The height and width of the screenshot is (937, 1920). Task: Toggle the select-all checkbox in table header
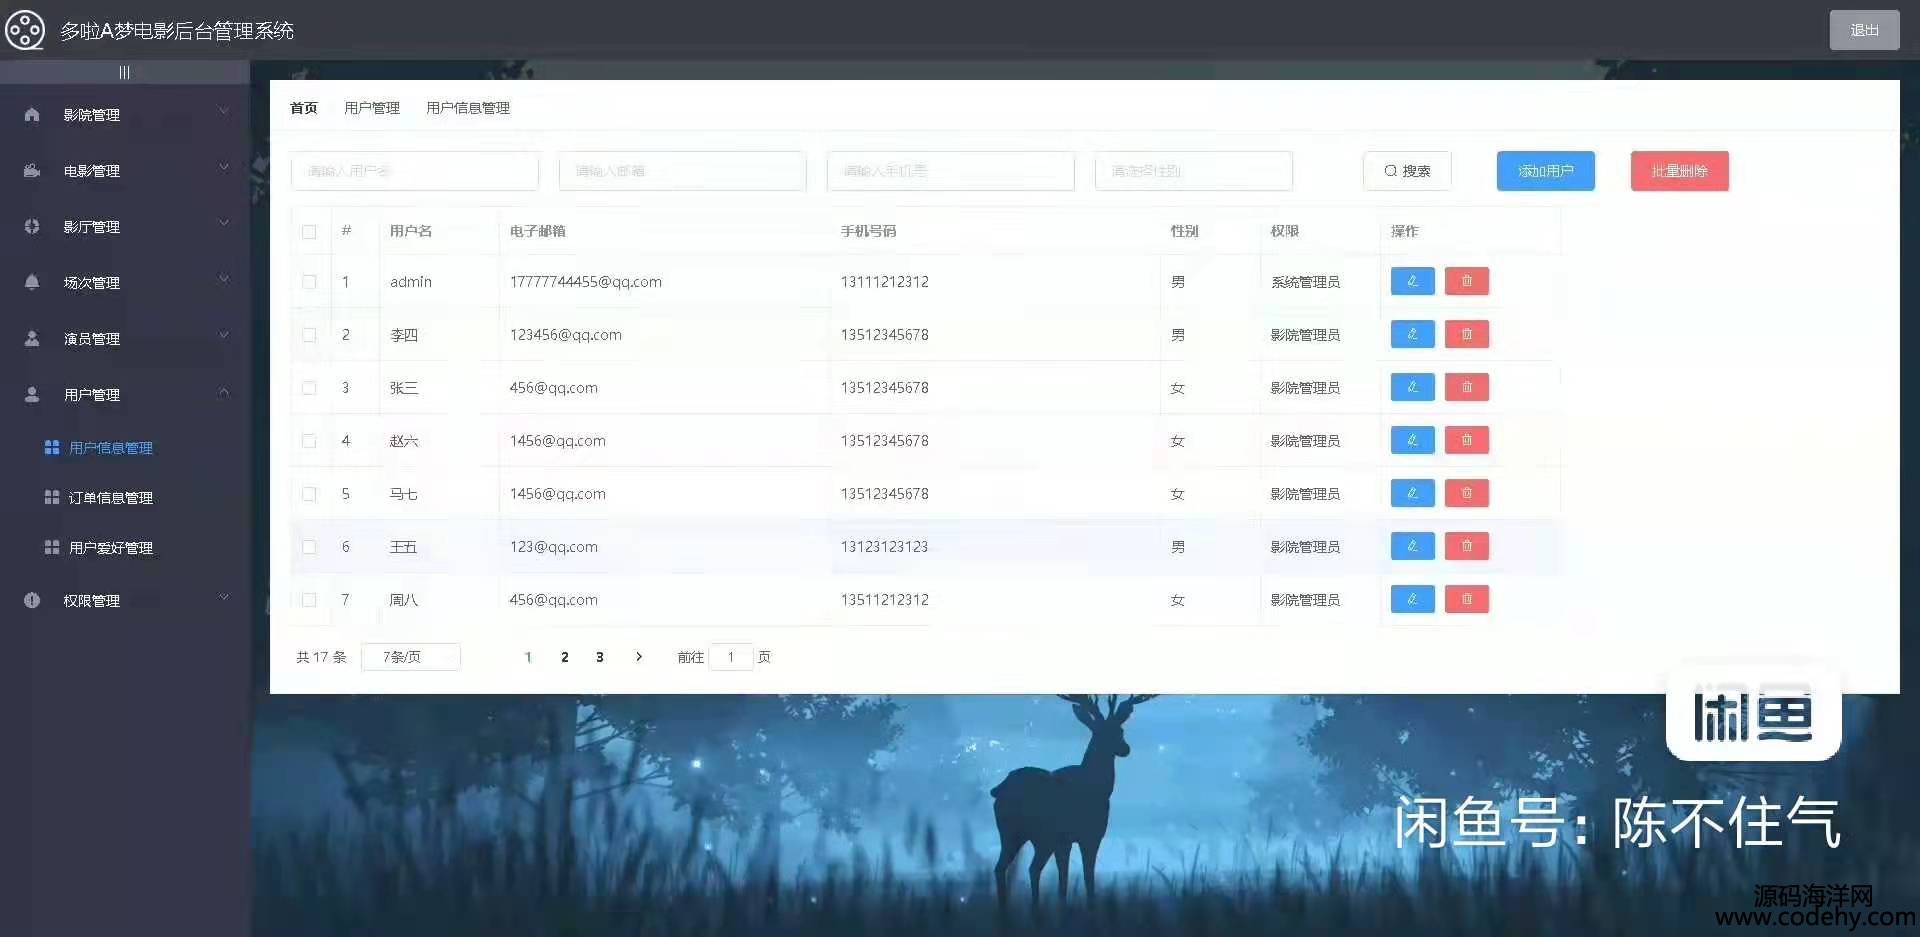click(x=309, y=232)
